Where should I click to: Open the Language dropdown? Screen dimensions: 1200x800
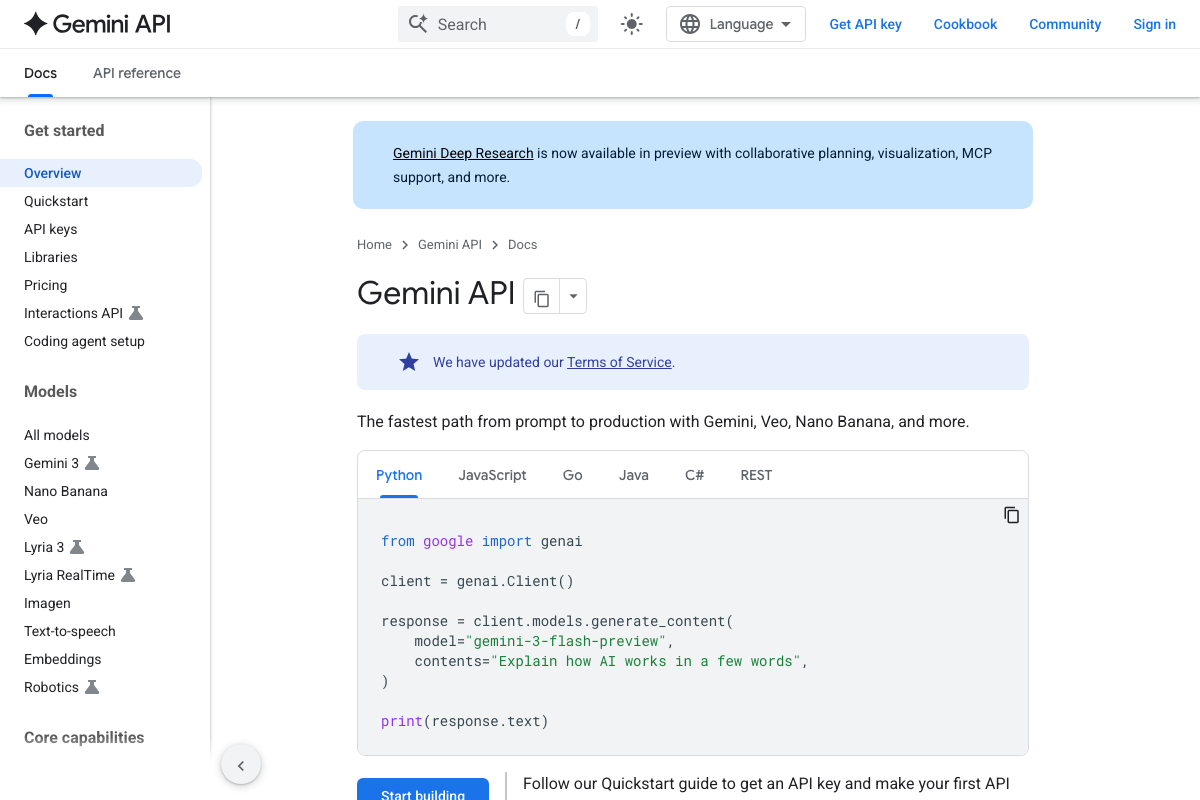tap(735, 23)
